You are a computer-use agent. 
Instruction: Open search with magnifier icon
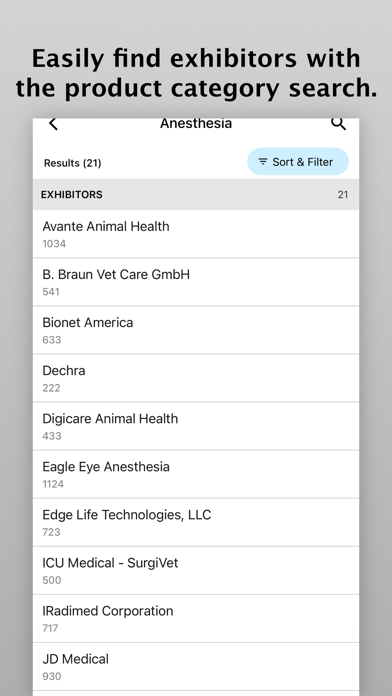(339, 124)
